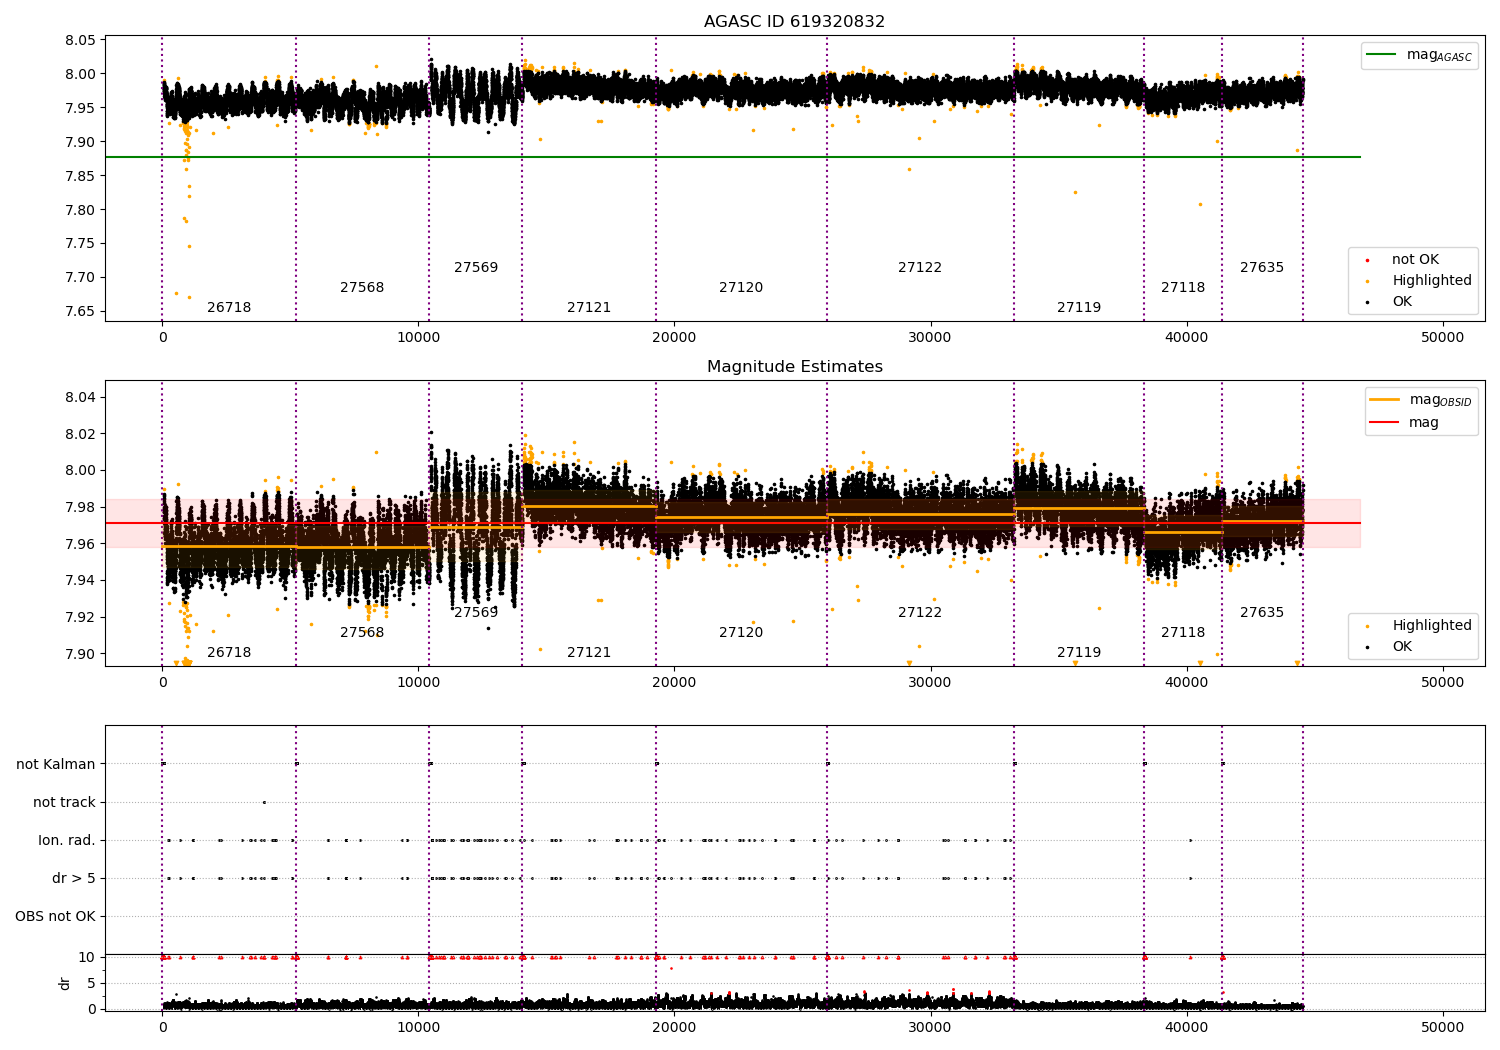
Task: Click the 20000 x-axis tick in middle plot
Action: 674,683
